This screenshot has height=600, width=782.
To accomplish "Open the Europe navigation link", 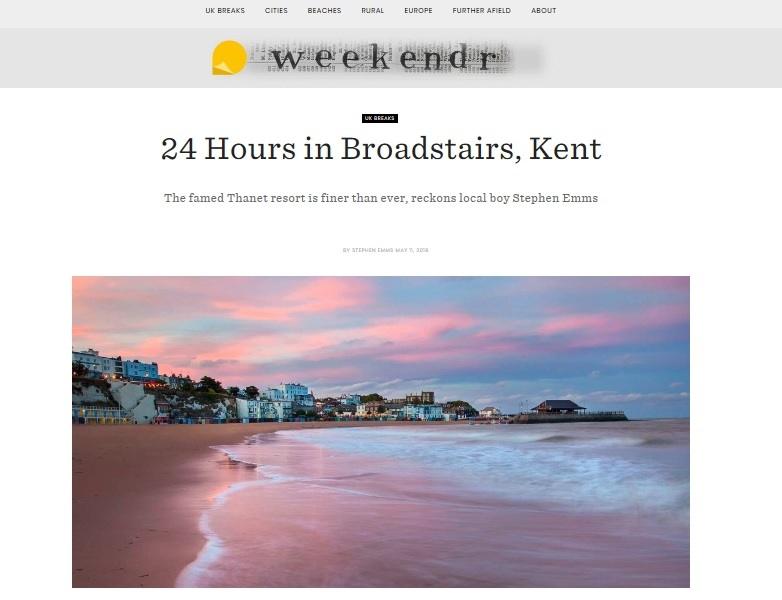I will (418, 10).
